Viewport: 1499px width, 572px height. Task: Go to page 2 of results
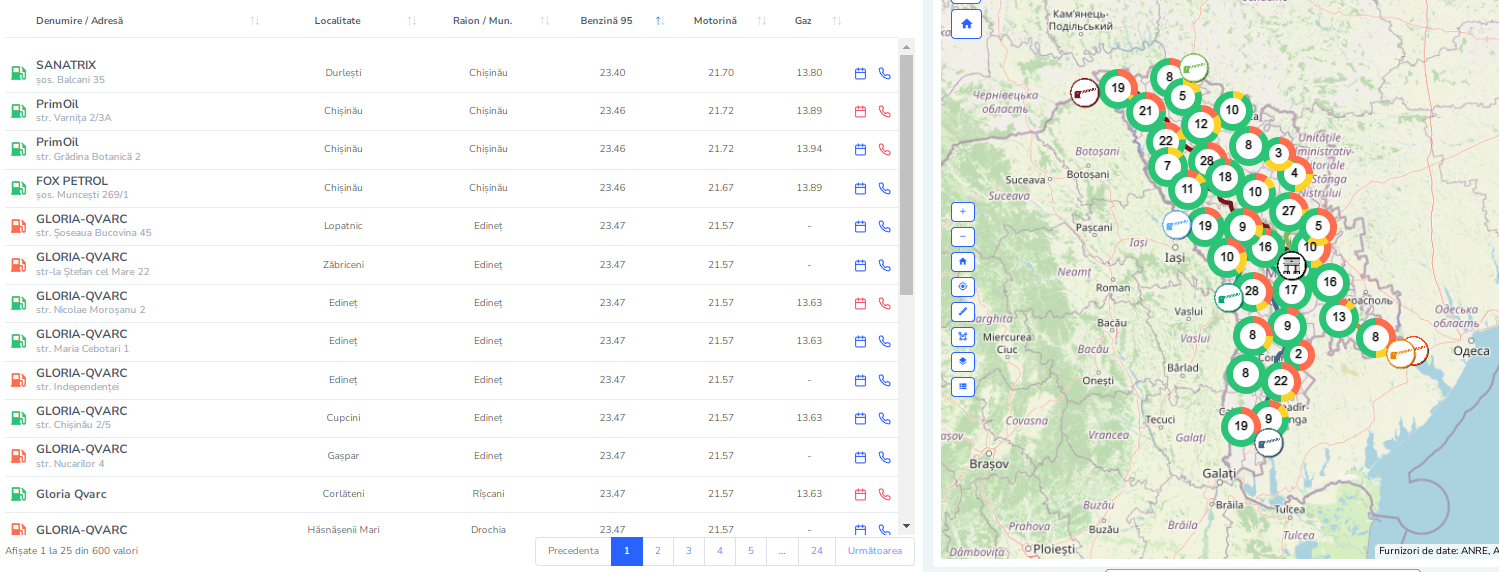[x=657, y=551]
